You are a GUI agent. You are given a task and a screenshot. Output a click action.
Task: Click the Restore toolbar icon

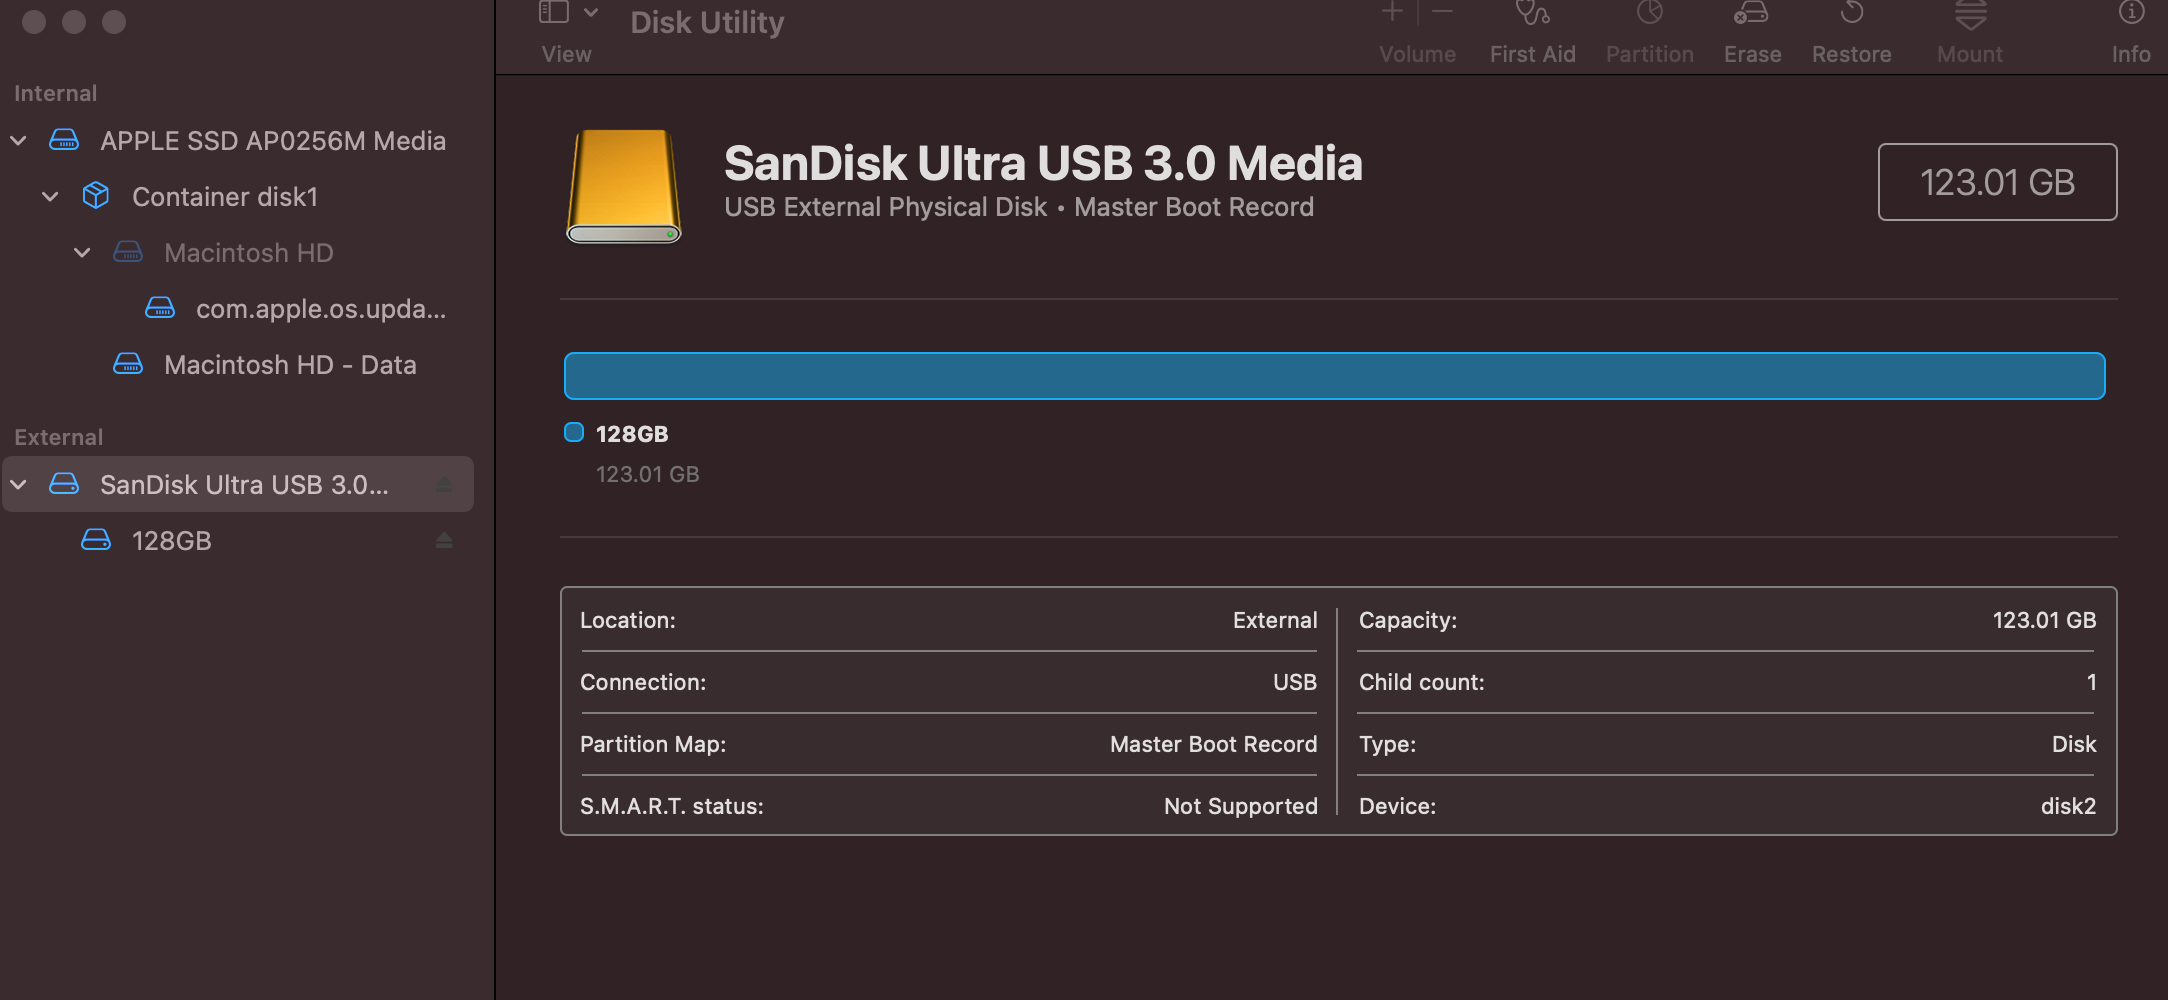[1851, 14]
